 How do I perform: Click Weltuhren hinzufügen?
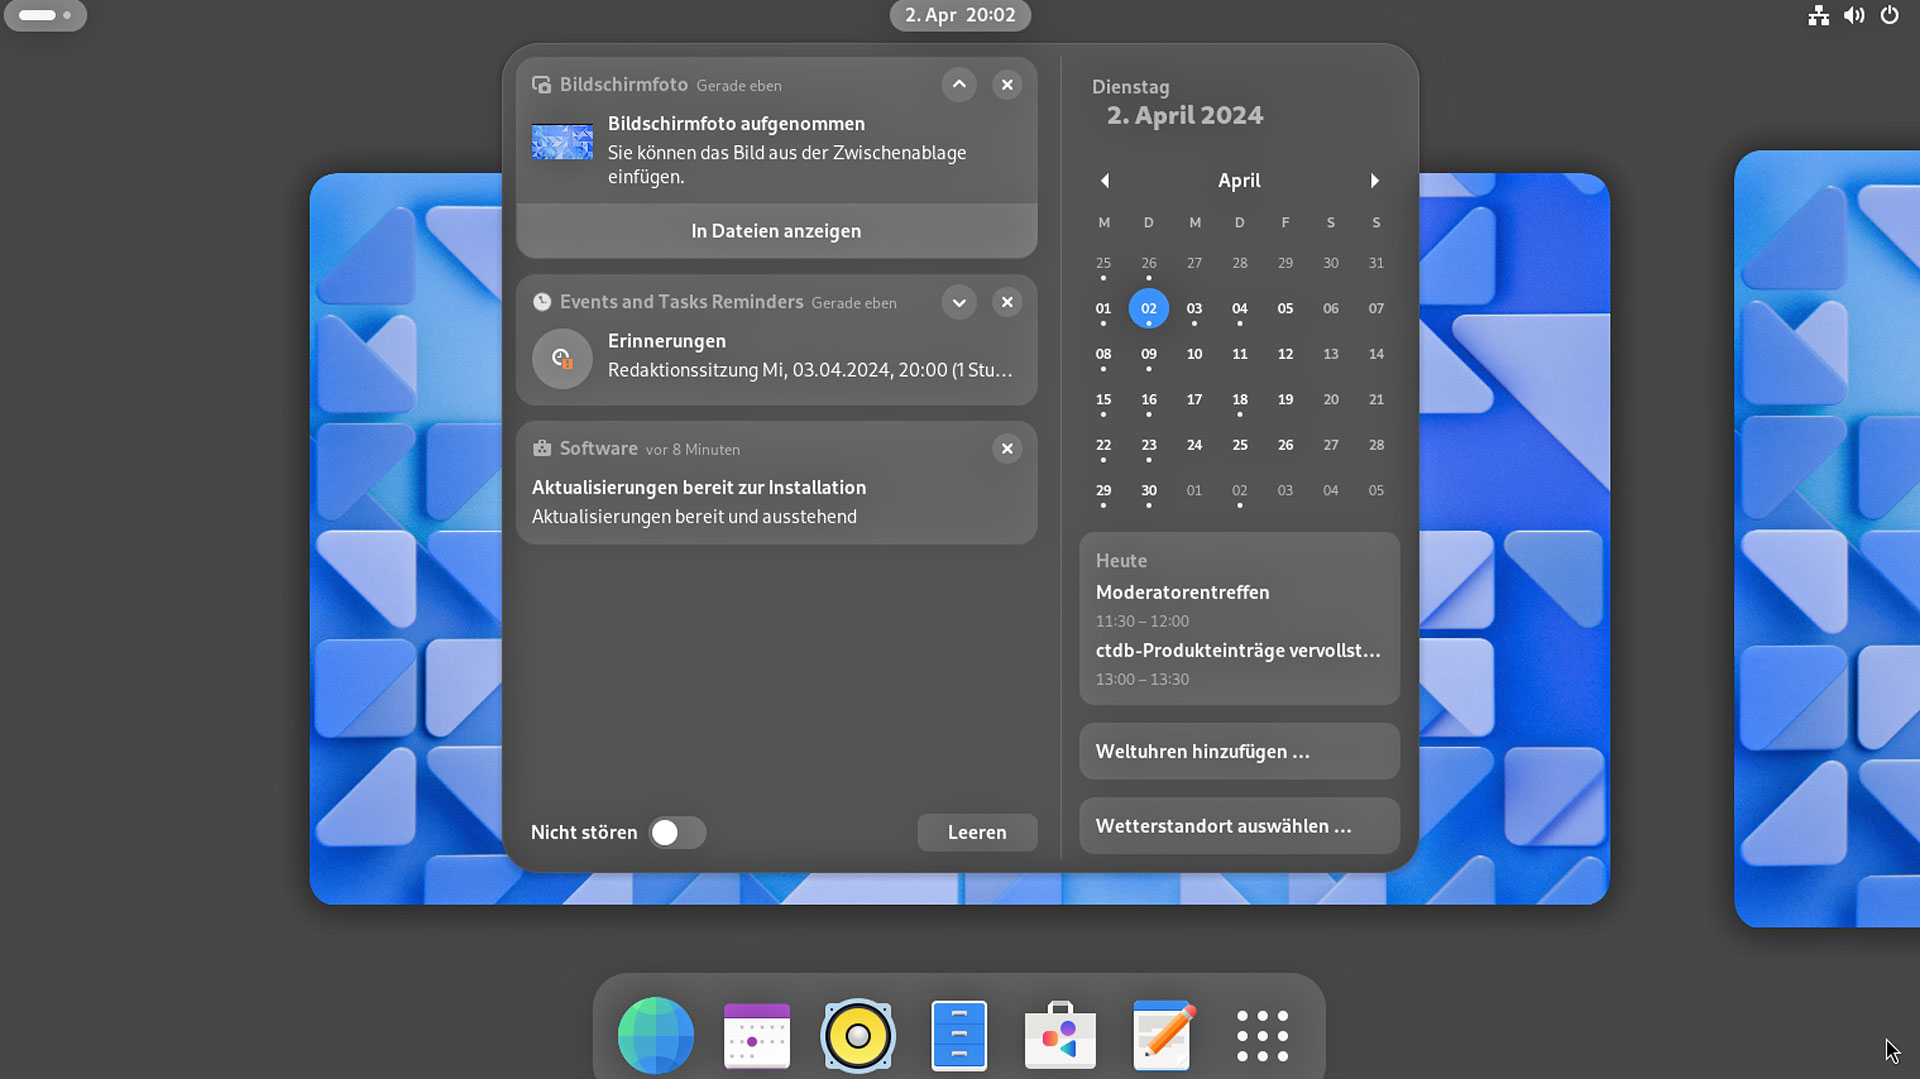pyautogui.click(x=1239, y=752)
